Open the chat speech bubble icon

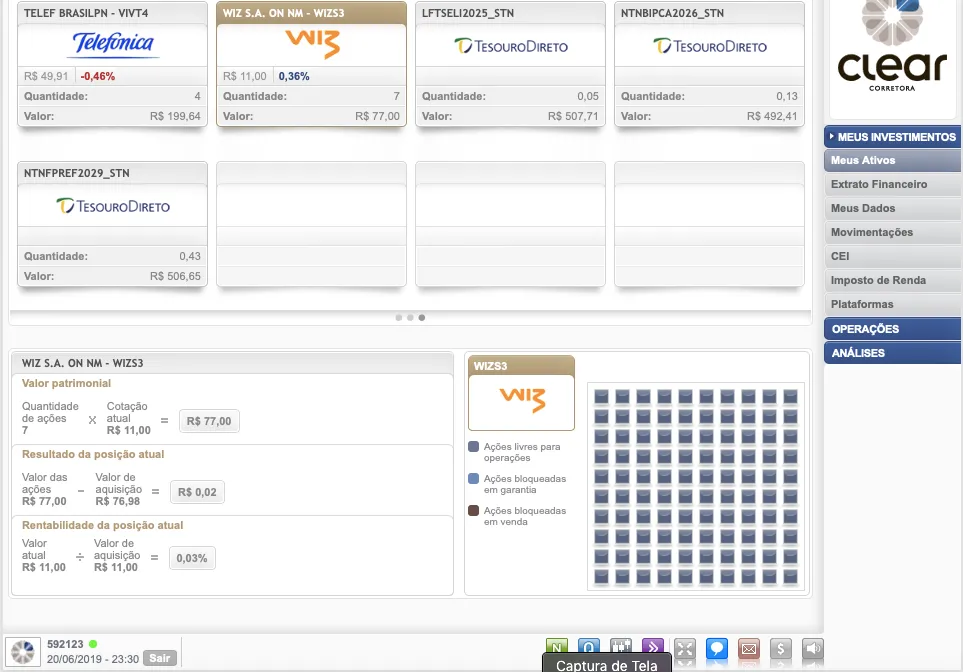tap(716, 648)
